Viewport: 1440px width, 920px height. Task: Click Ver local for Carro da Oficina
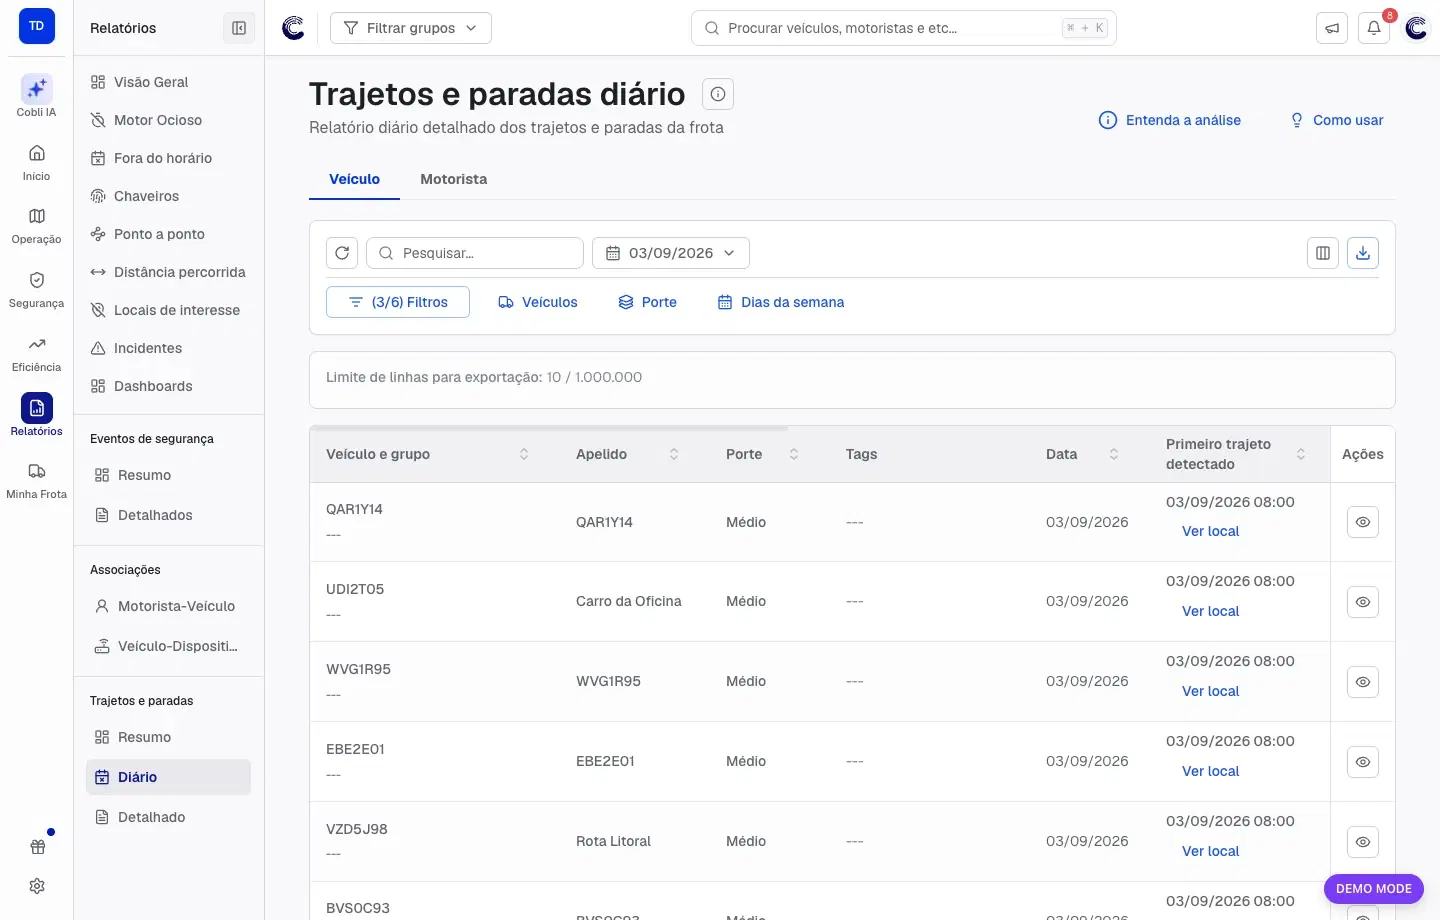[1210, 611]
